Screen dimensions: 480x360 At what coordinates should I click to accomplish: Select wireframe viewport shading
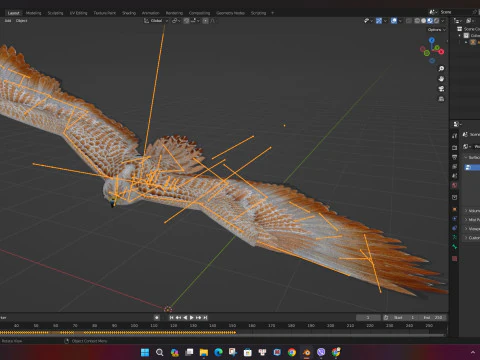(x=417, y=21)
